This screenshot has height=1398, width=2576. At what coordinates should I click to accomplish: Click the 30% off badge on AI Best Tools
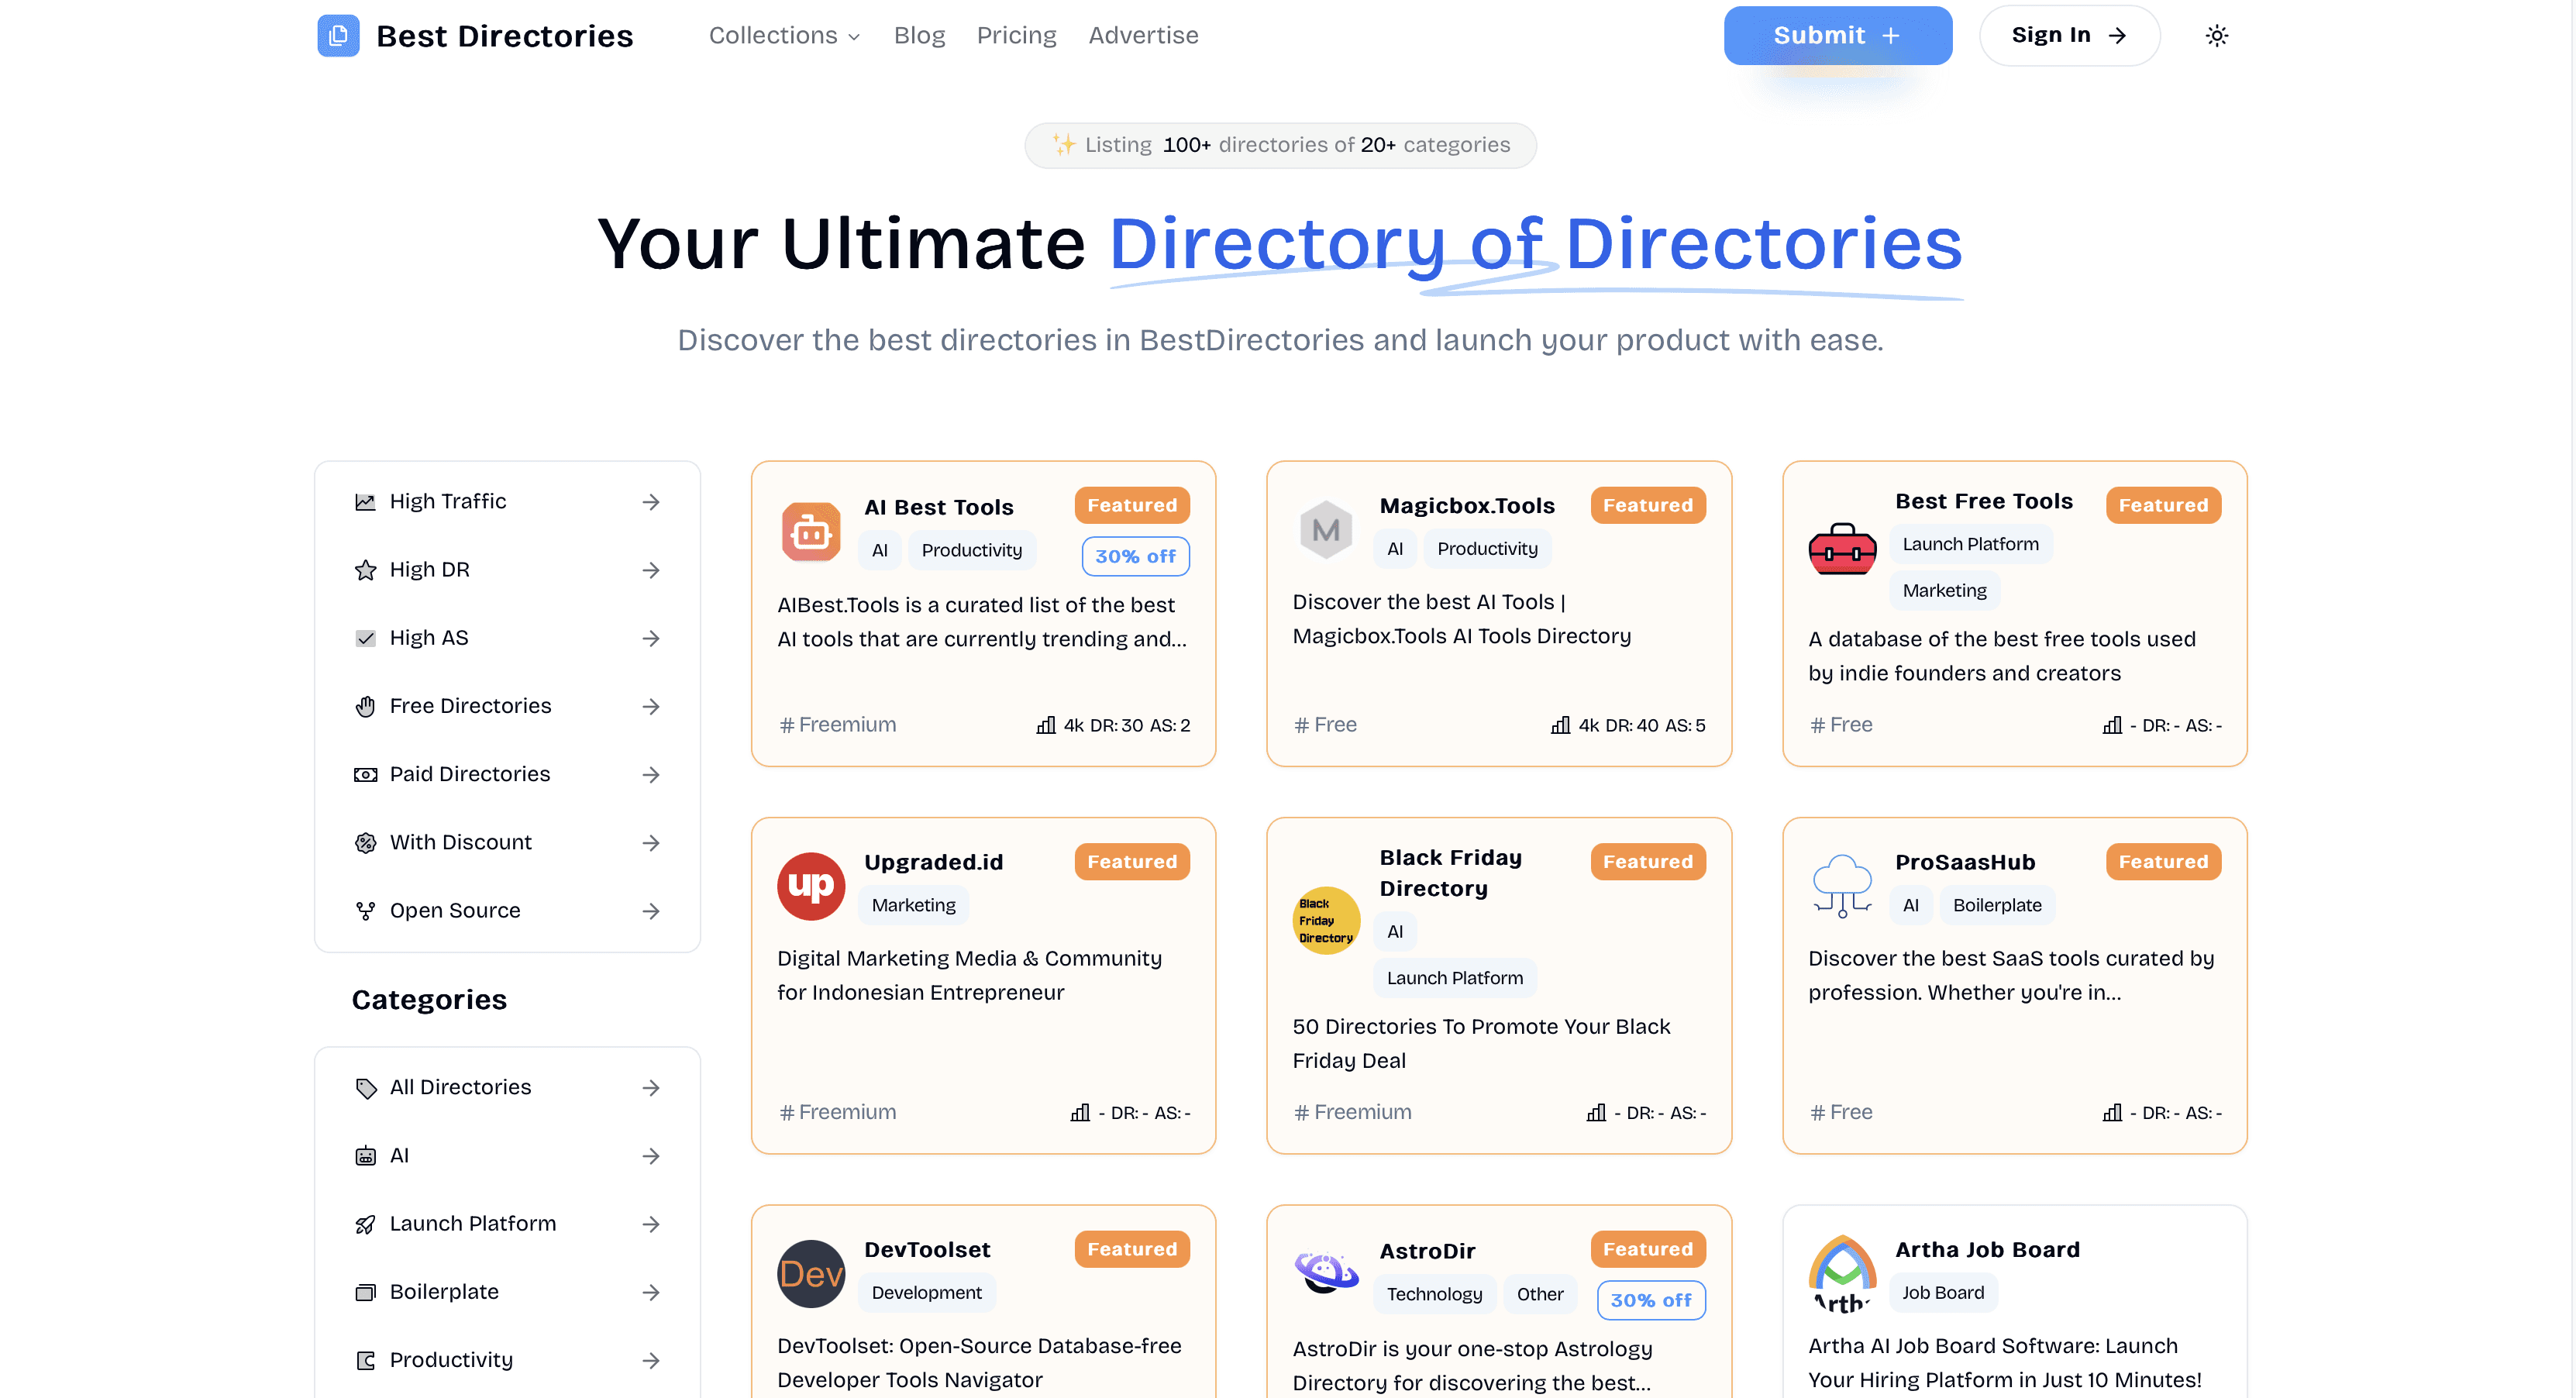pos(1135,556)
